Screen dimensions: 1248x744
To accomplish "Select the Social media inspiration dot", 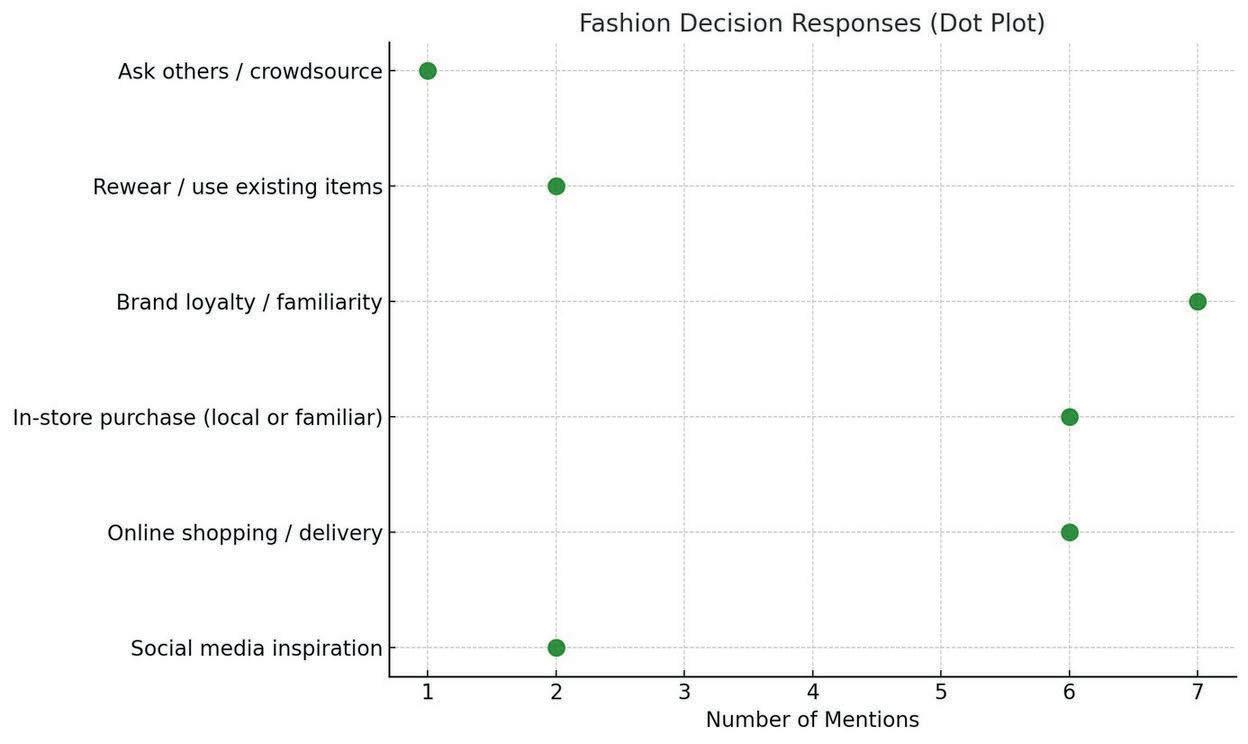I will [556, 648].
